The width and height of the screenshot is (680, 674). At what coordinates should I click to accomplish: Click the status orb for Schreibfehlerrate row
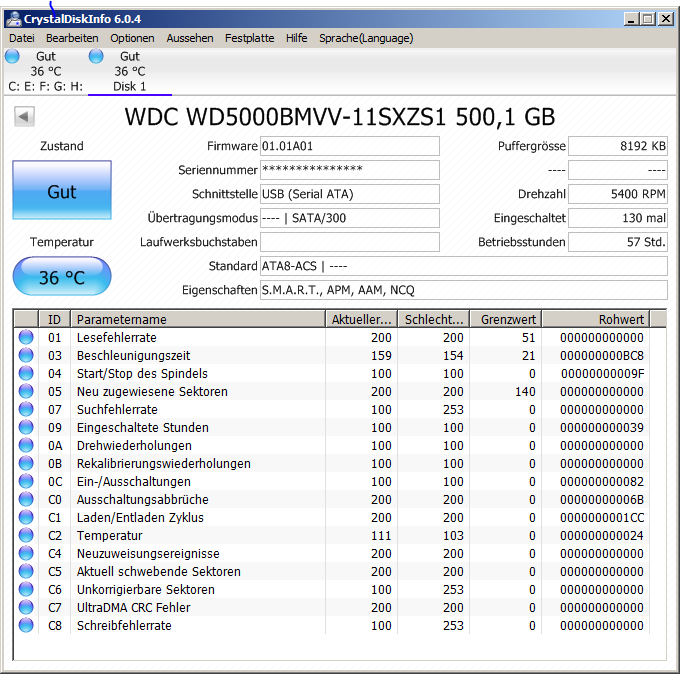point(26,625)
